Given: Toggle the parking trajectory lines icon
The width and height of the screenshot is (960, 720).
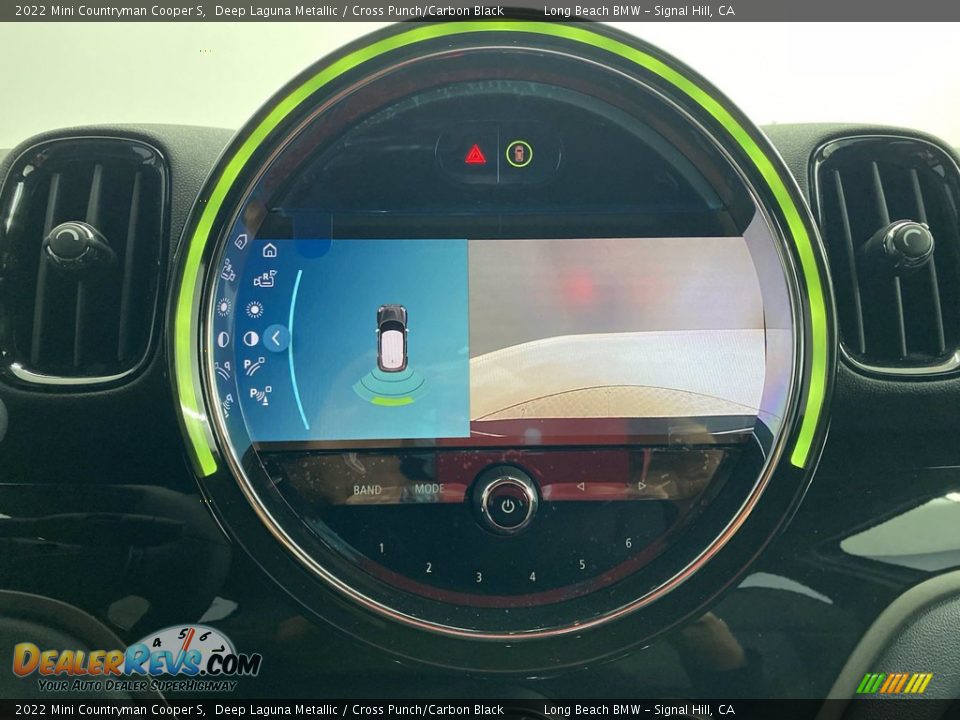Looking at the screenshot, I should (x=253, y=366).
